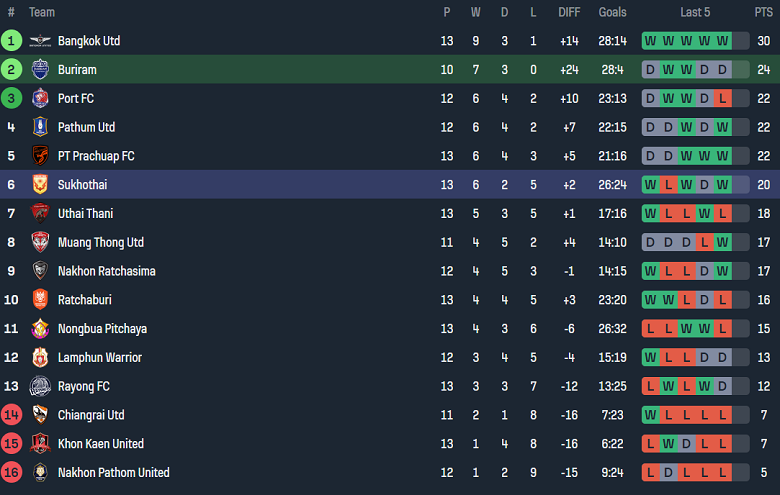
Task: Open the Chiangrai Utd logo
Action: coord(40,415)
